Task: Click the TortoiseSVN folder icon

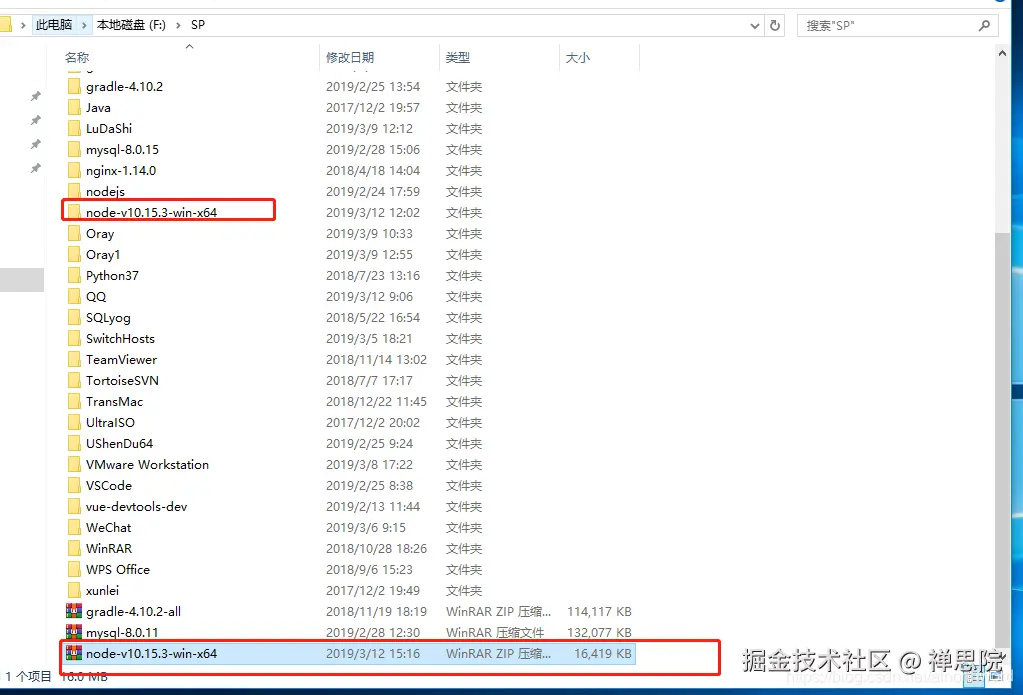Action: click(x=74, y=380)
